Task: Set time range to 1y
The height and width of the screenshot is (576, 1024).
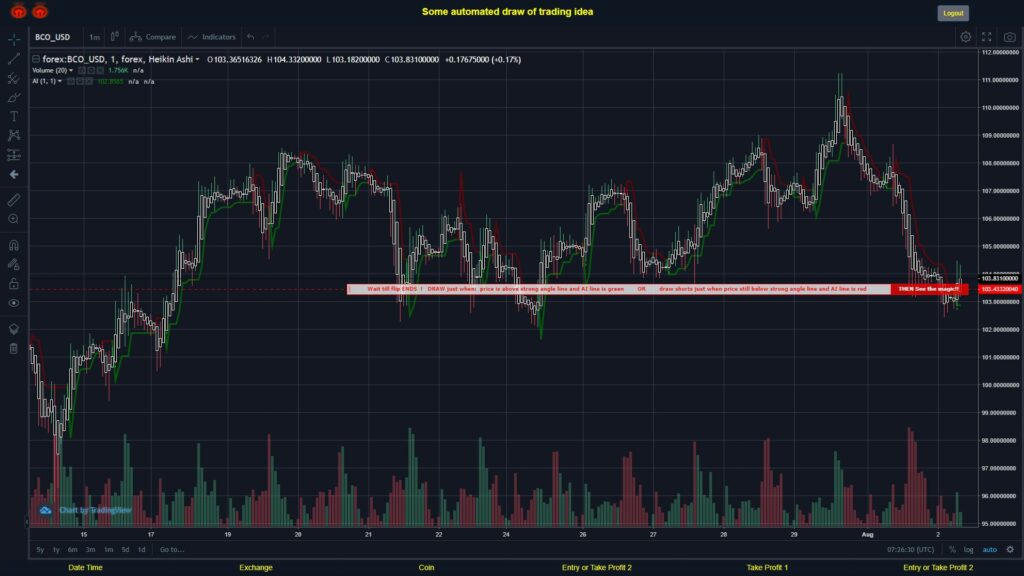Action: pos(56,550)
